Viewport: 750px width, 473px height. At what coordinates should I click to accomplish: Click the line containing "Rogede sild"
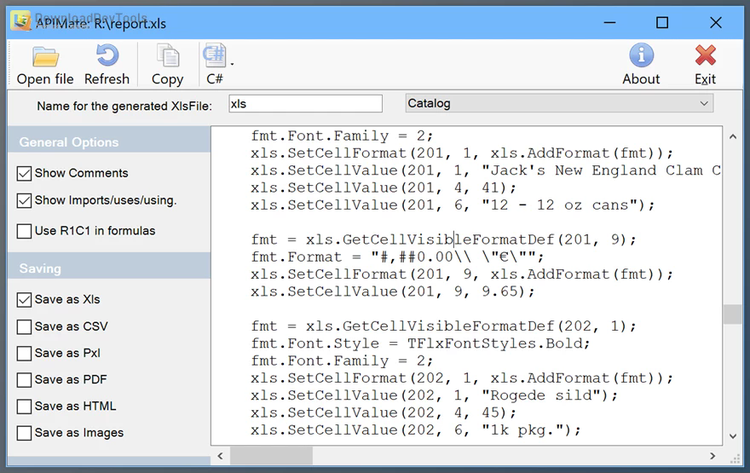435,396
